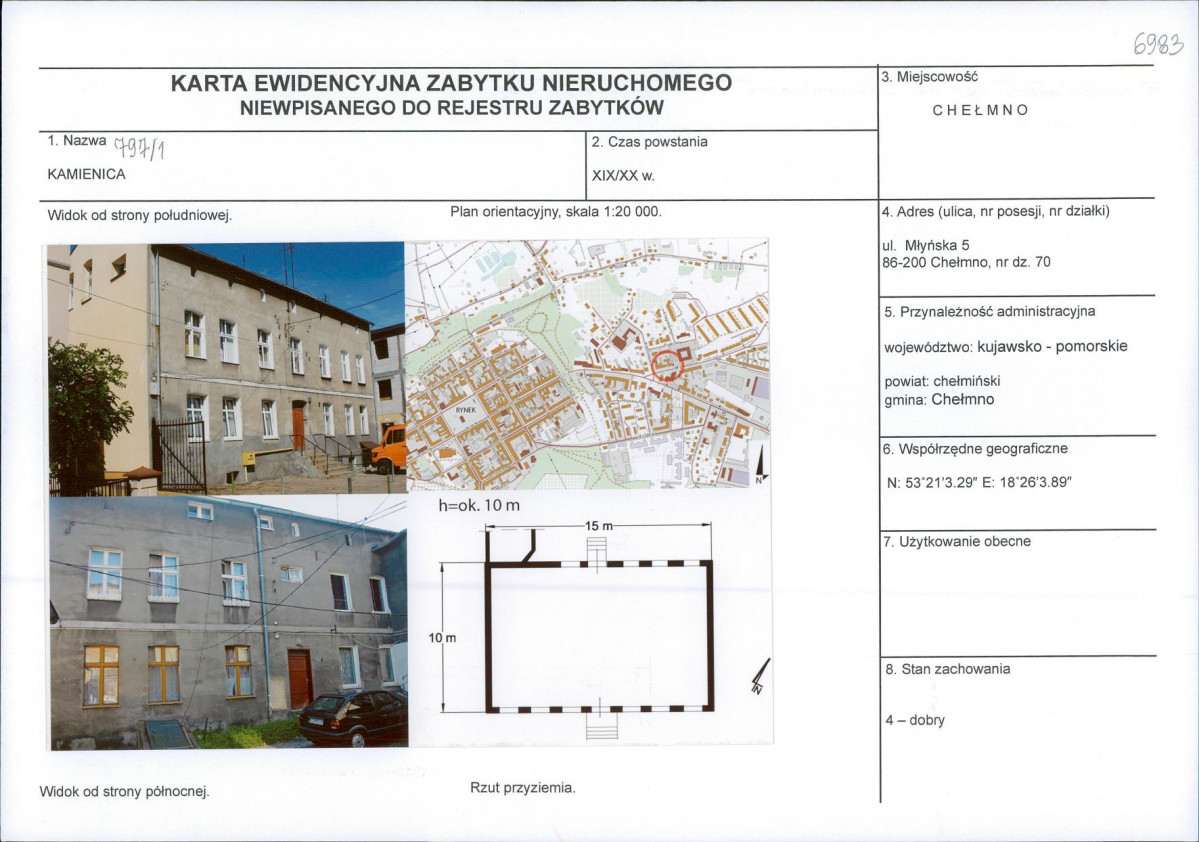Screen dimensions: 1199x842
Task: Click the 'Rzut przyziemia.' caption
Action: (523, 788)
